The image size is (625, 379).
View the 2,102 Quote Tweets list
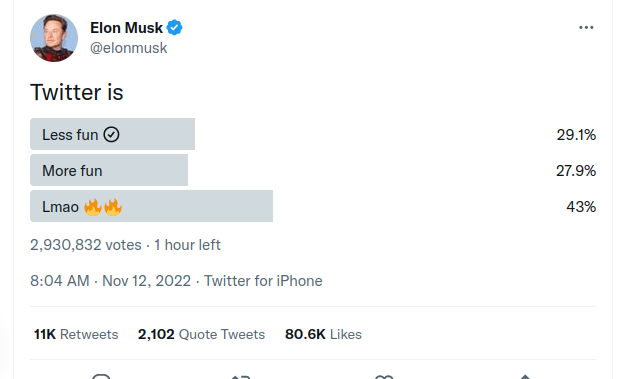point(201,334)
